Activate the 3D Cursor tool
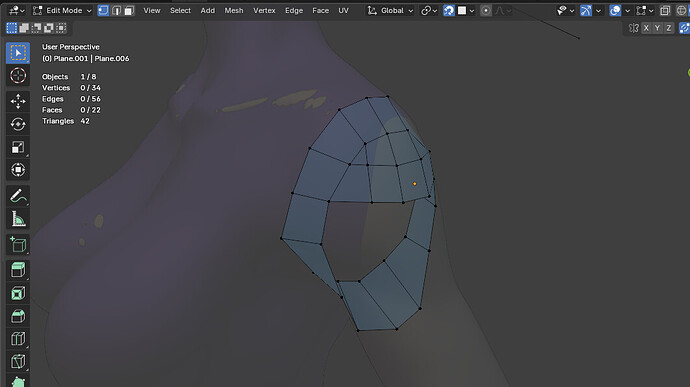The image size is (690, 387). (x=18, y=76)
